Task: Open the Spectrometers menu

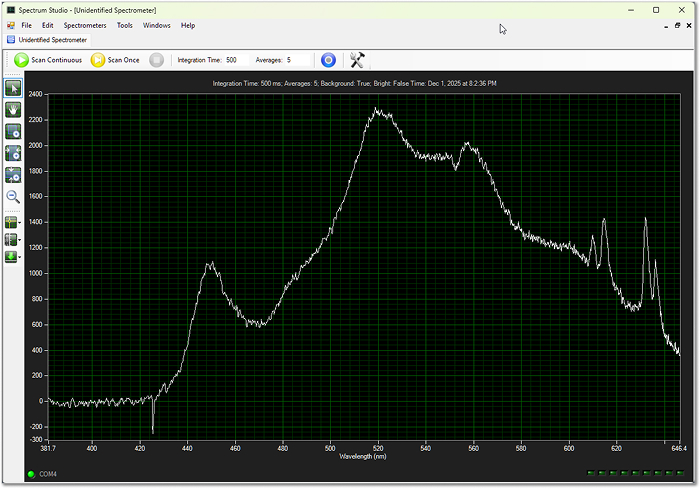Action: 85,25
